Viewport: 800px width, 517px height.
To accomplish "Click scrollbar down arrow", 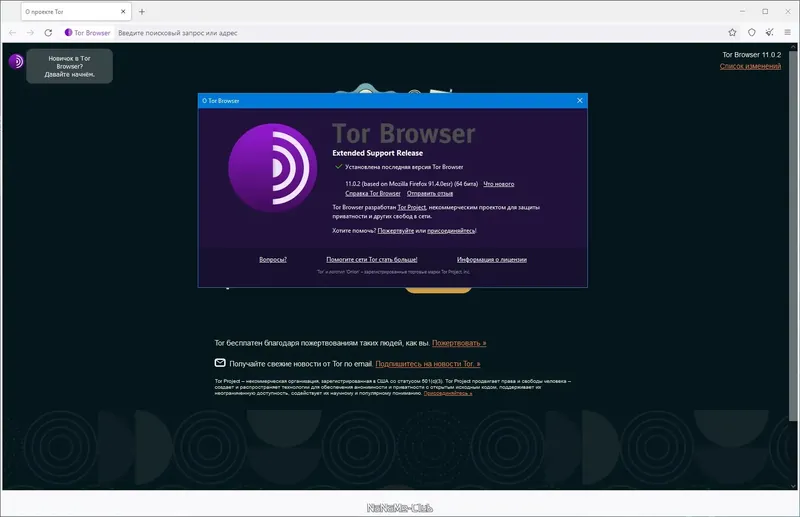I will coord(793,486).
